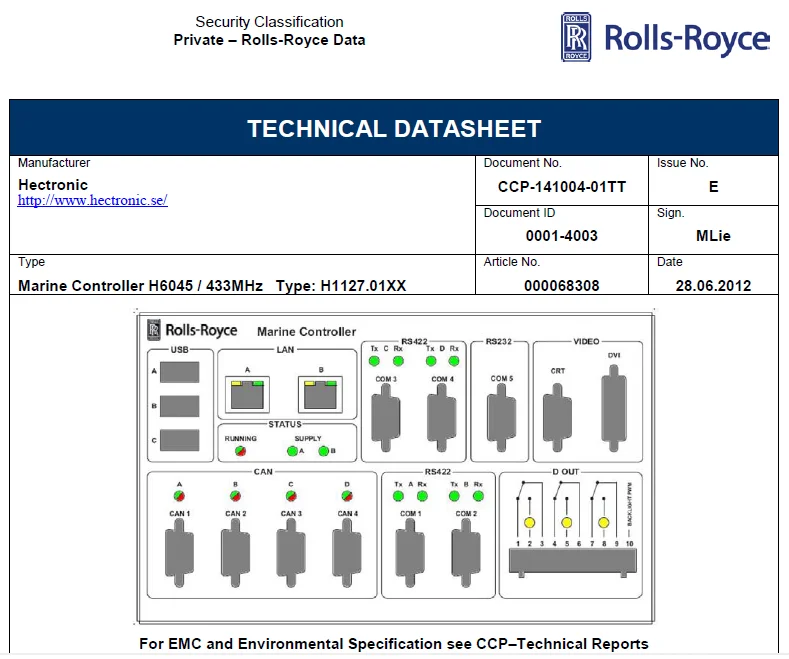Click LAN port B jack

click(321, 394)
